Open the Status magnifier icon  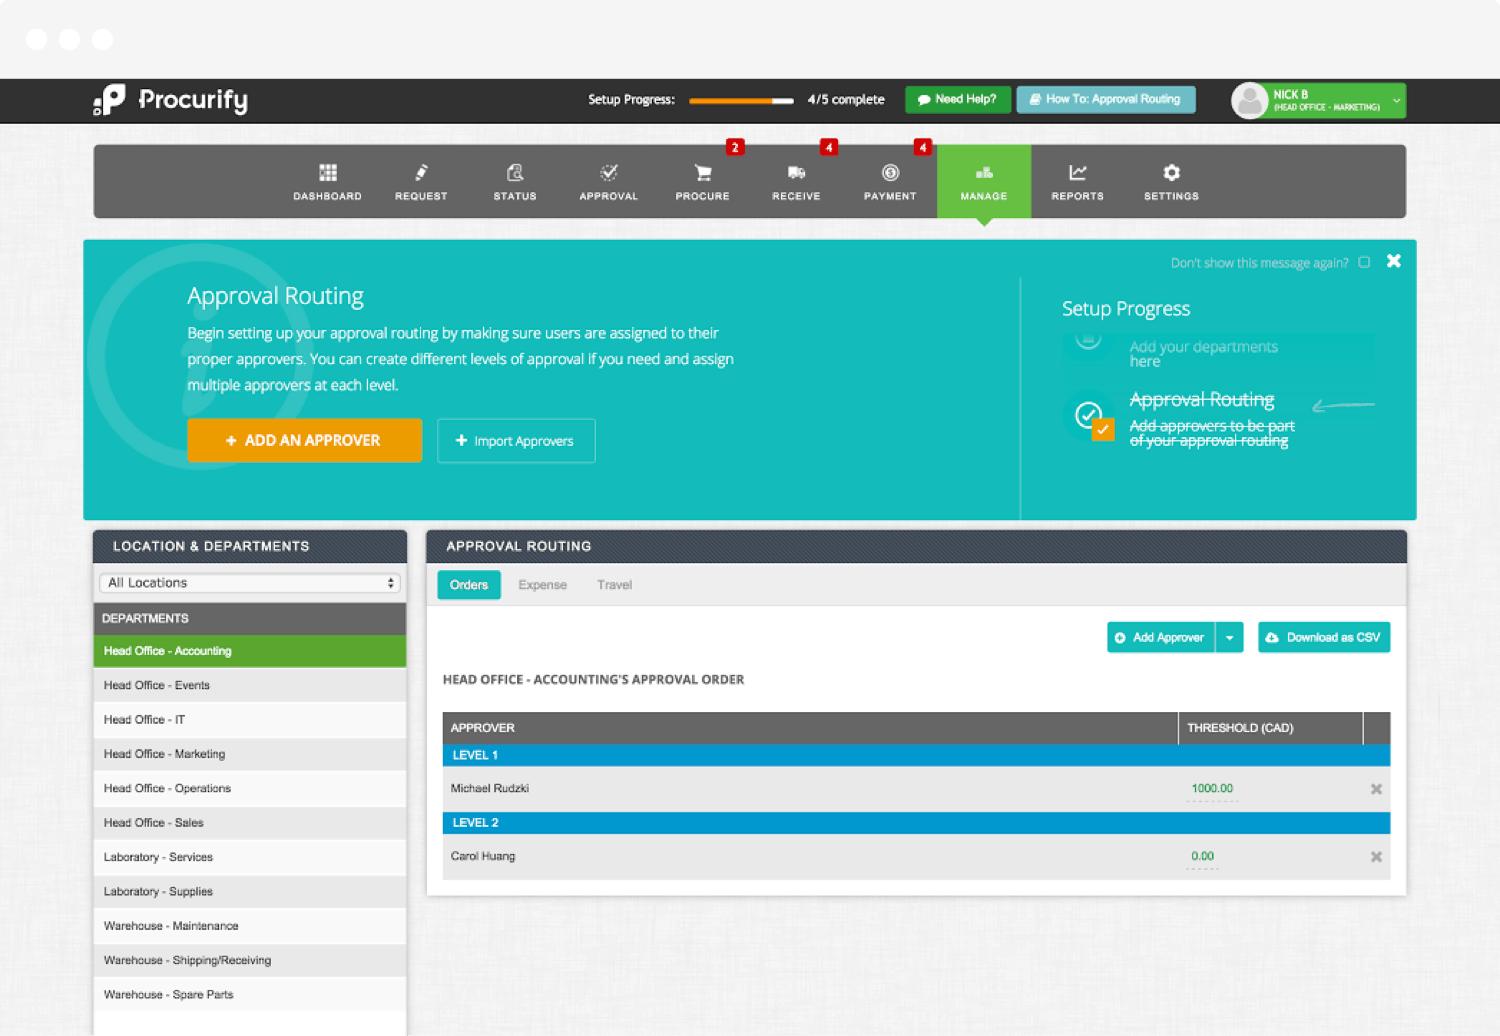click(515, 173)
